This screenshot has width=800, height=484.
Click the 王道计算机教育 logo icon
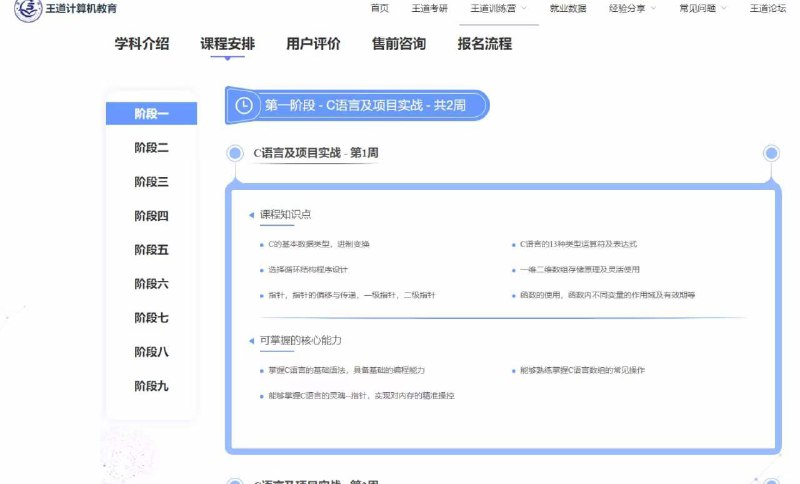(x=28, y=9)
